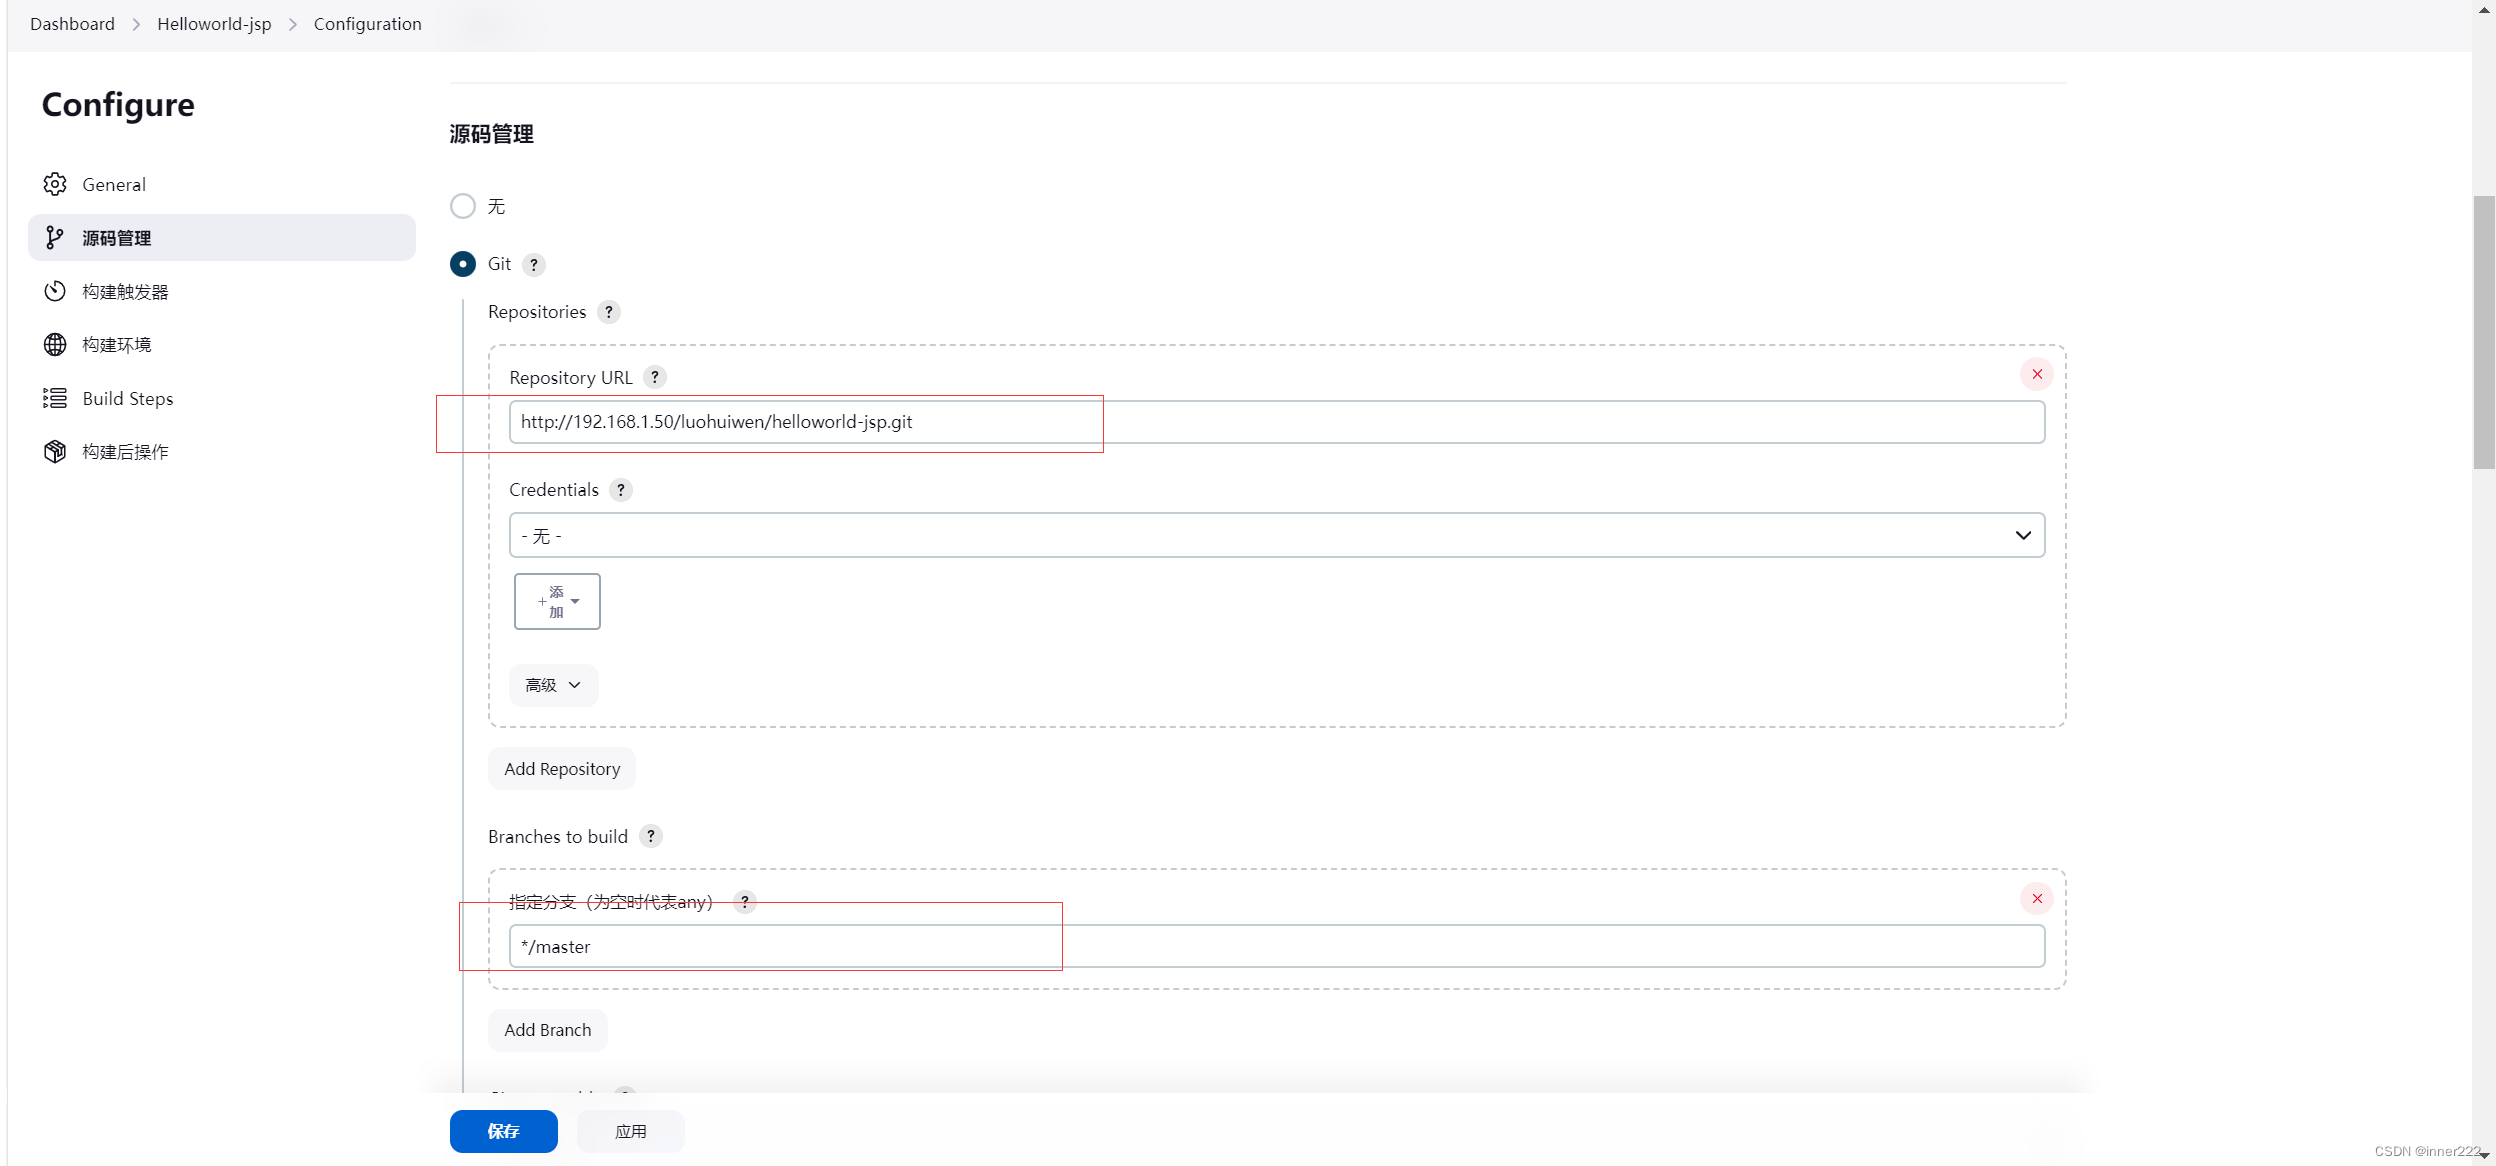The height and width of the screenshot is (1166, 2496).
Task: Go to 构建后操作 in sidebar
Action: click(222, 451)
